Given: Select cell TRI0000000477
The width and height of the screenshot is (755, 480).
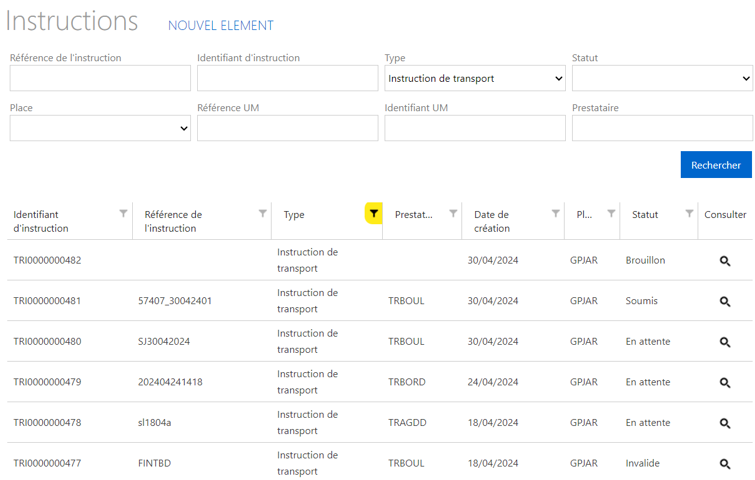Looking at the screenshot, I should [47, 463].
